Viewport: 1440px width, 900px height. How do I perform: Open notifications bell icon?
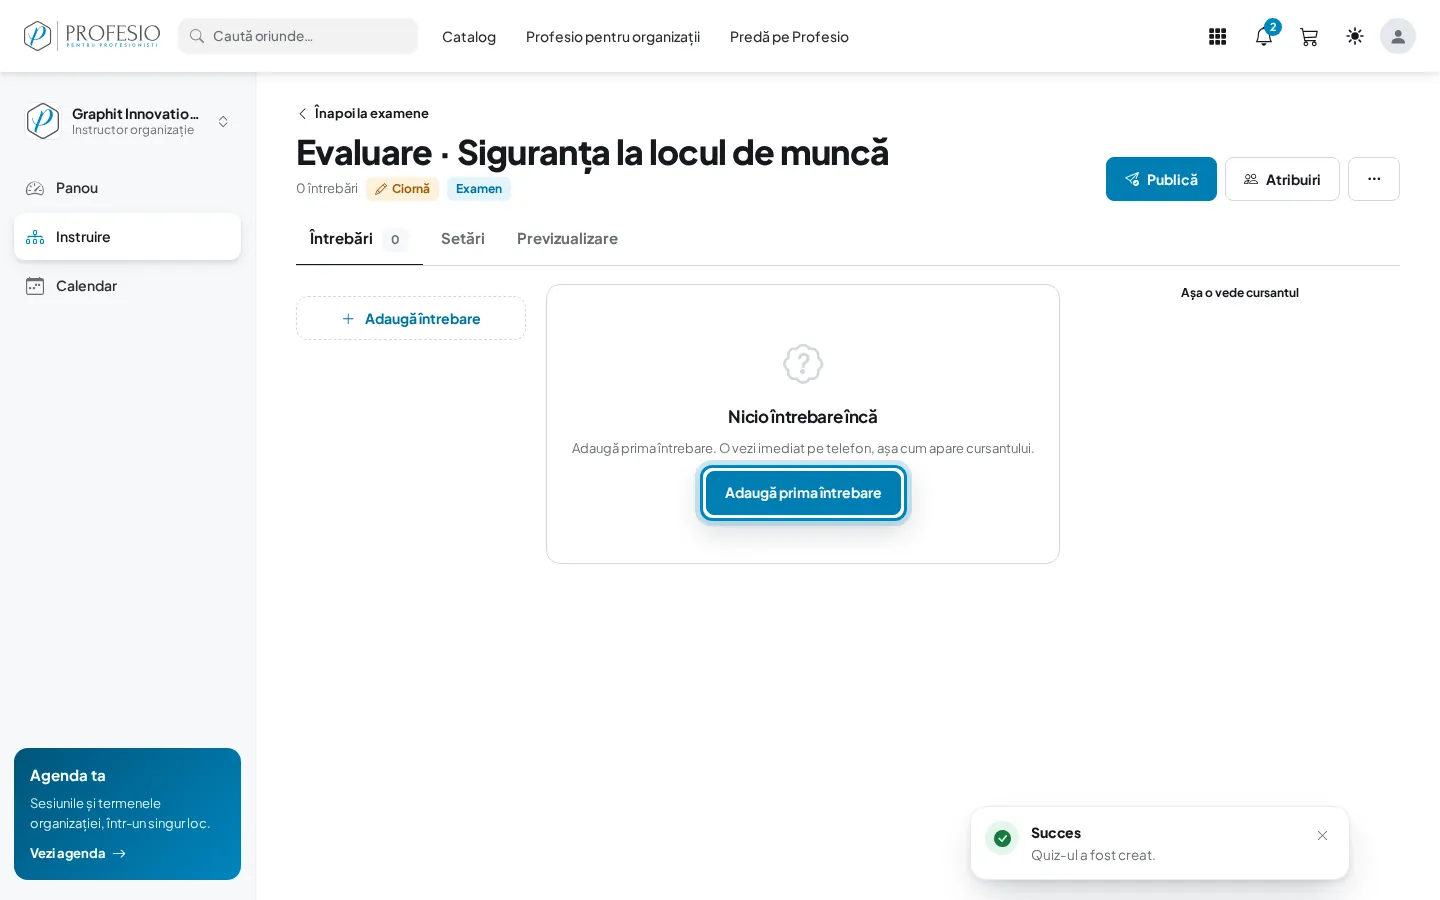1264,37
